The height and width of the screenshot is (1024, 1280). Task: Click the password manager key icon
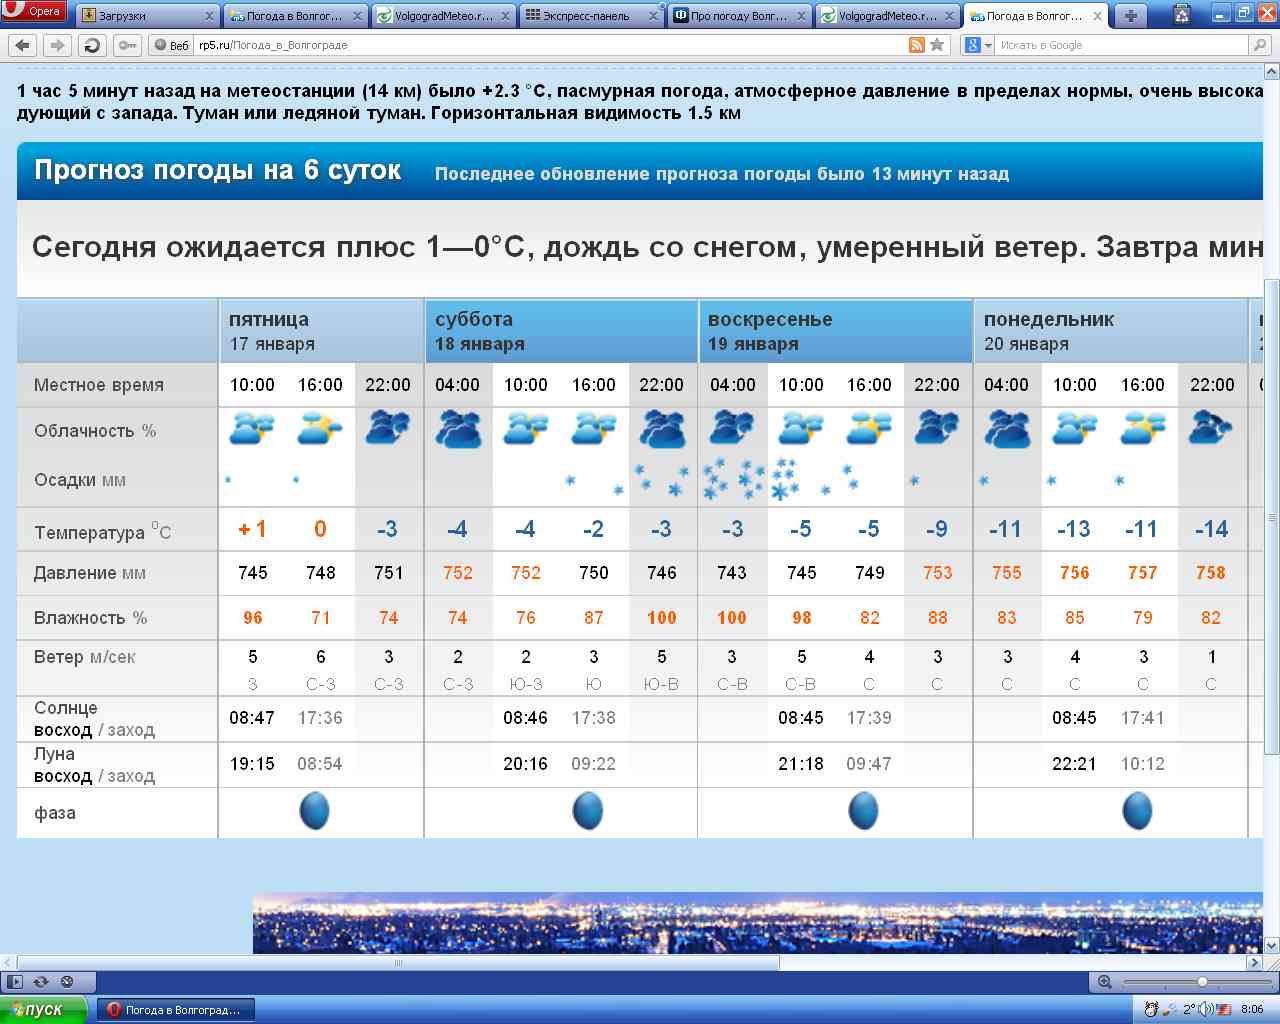(x=128, y=45)
